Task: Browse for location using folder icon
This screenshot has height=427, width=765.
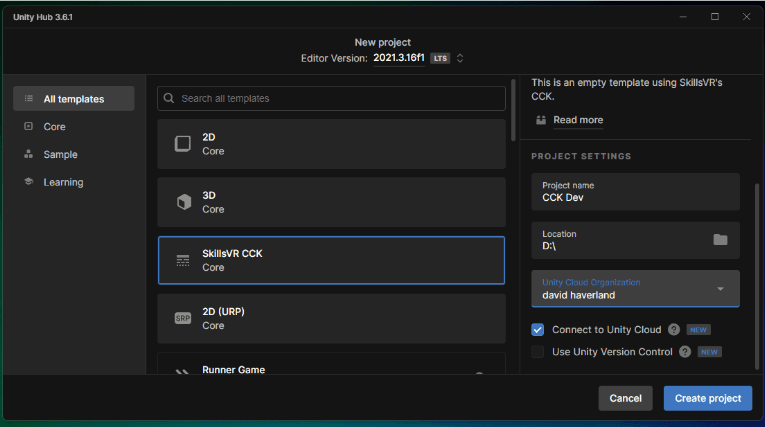Action: [720, 240]
